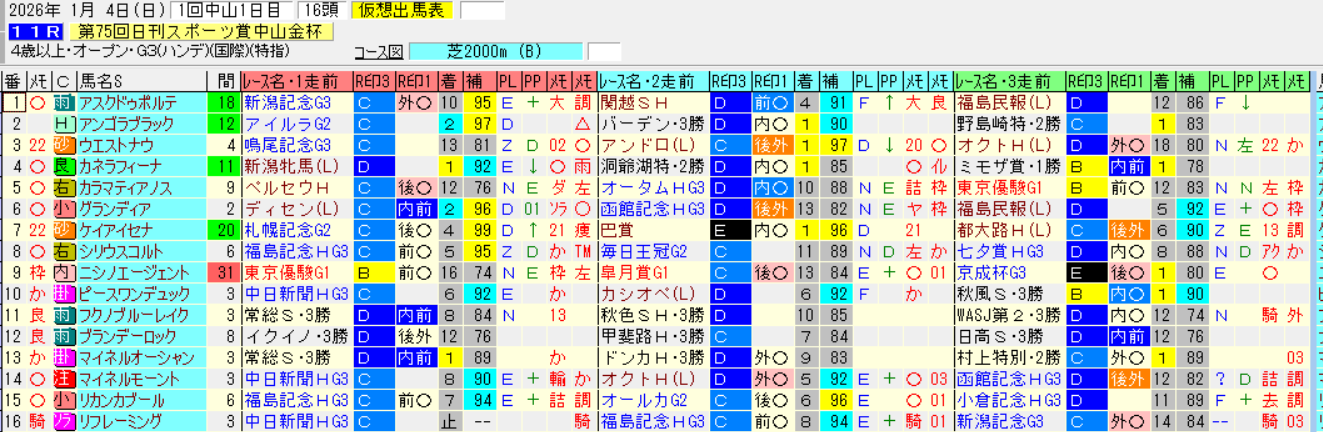
Task: Click the H badge beside アンゴラブラック
Action: click(x=64, y=124)
